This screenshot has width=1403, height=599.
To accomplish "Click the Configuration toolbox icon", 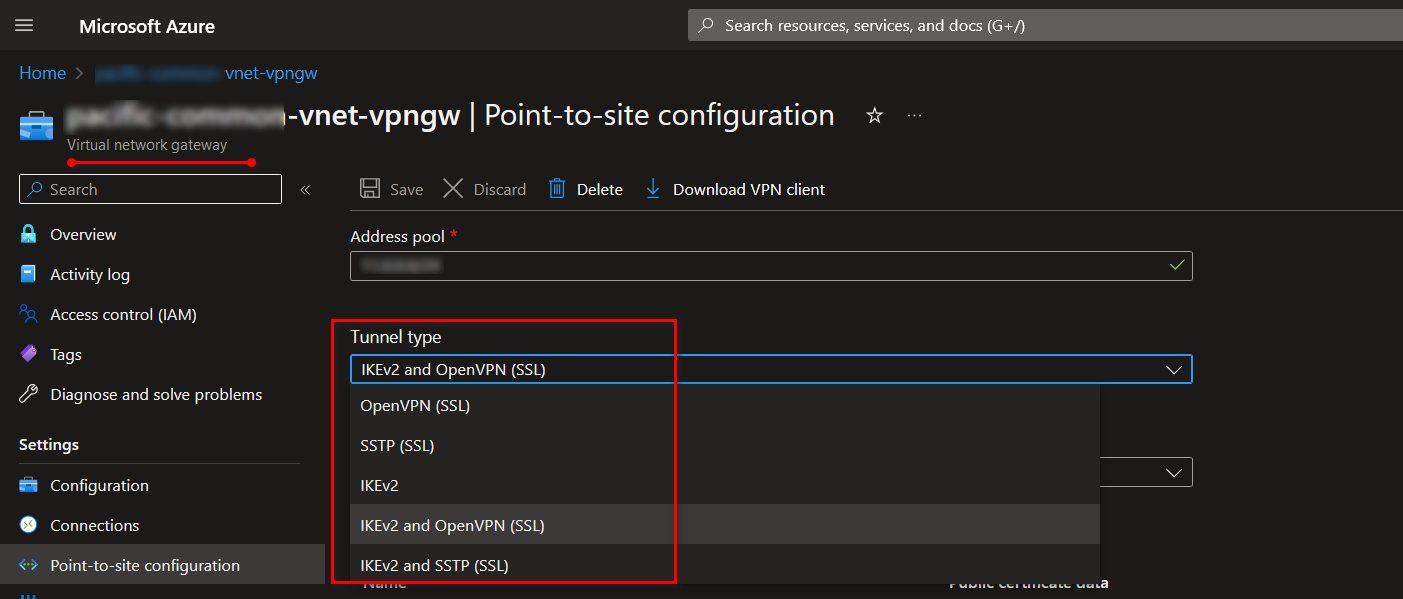I will (x=29, y=485).
